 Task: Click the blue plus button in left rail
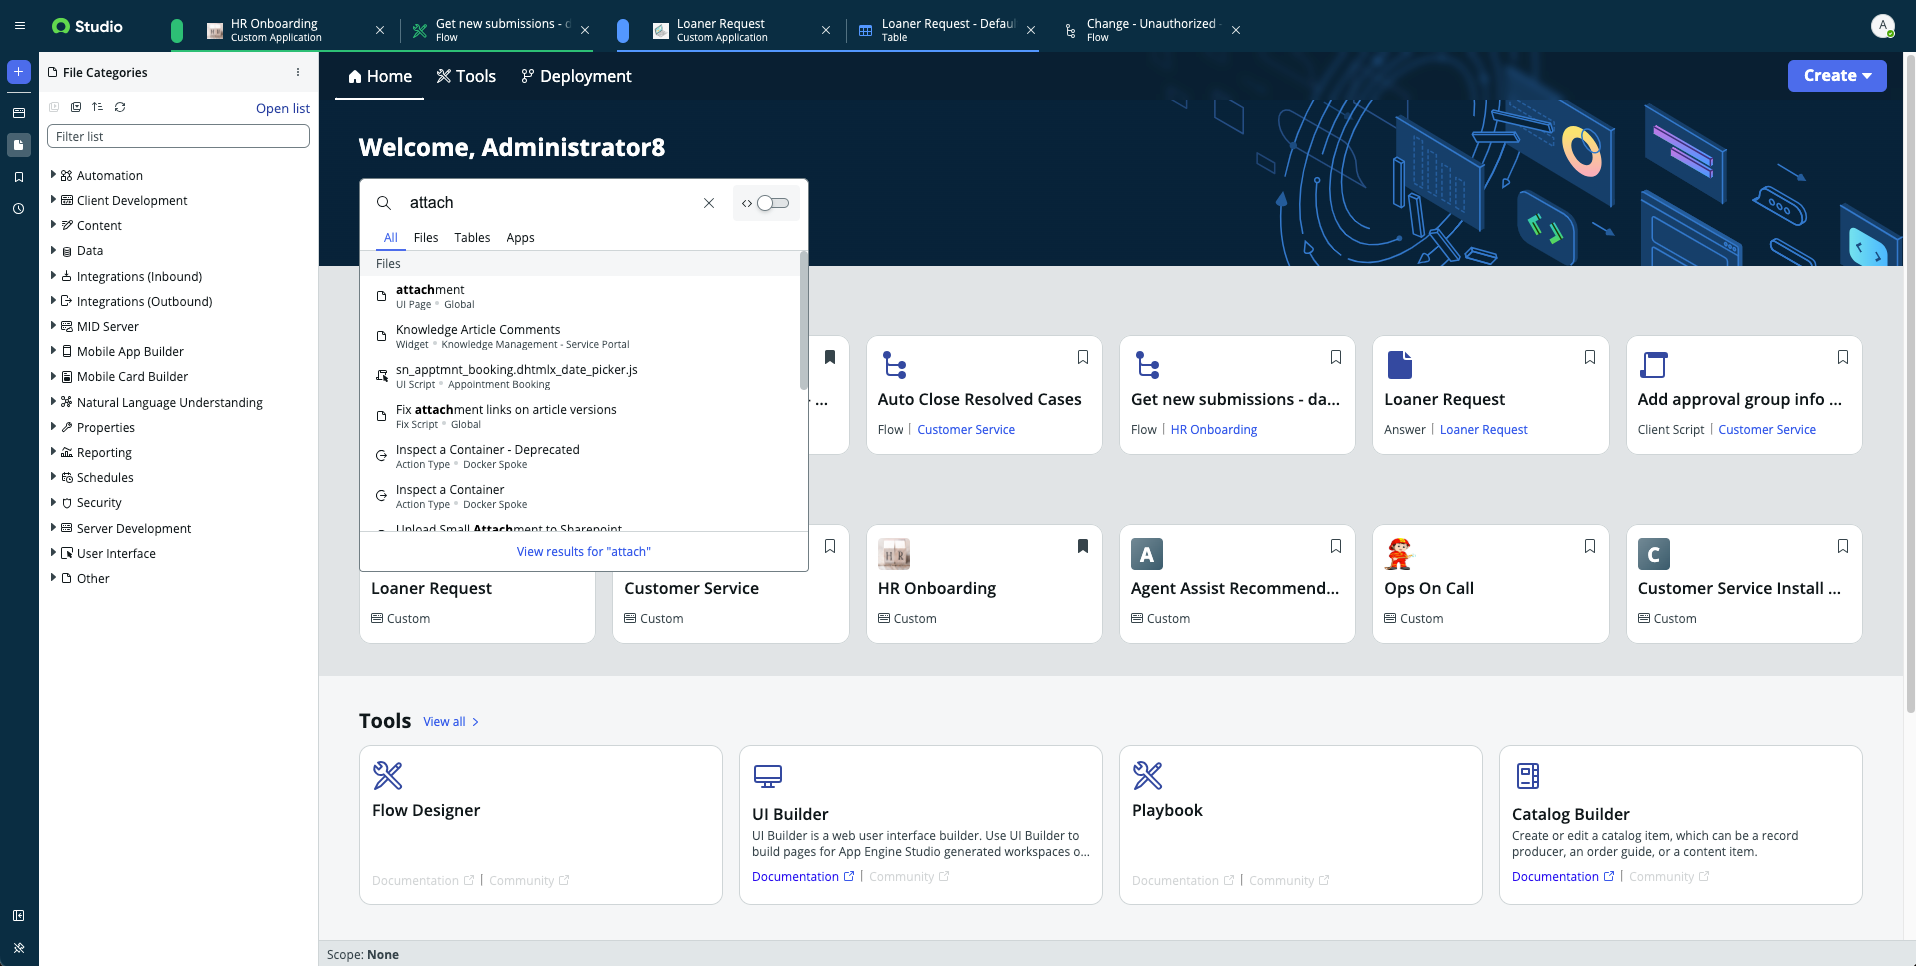[18, 72]
